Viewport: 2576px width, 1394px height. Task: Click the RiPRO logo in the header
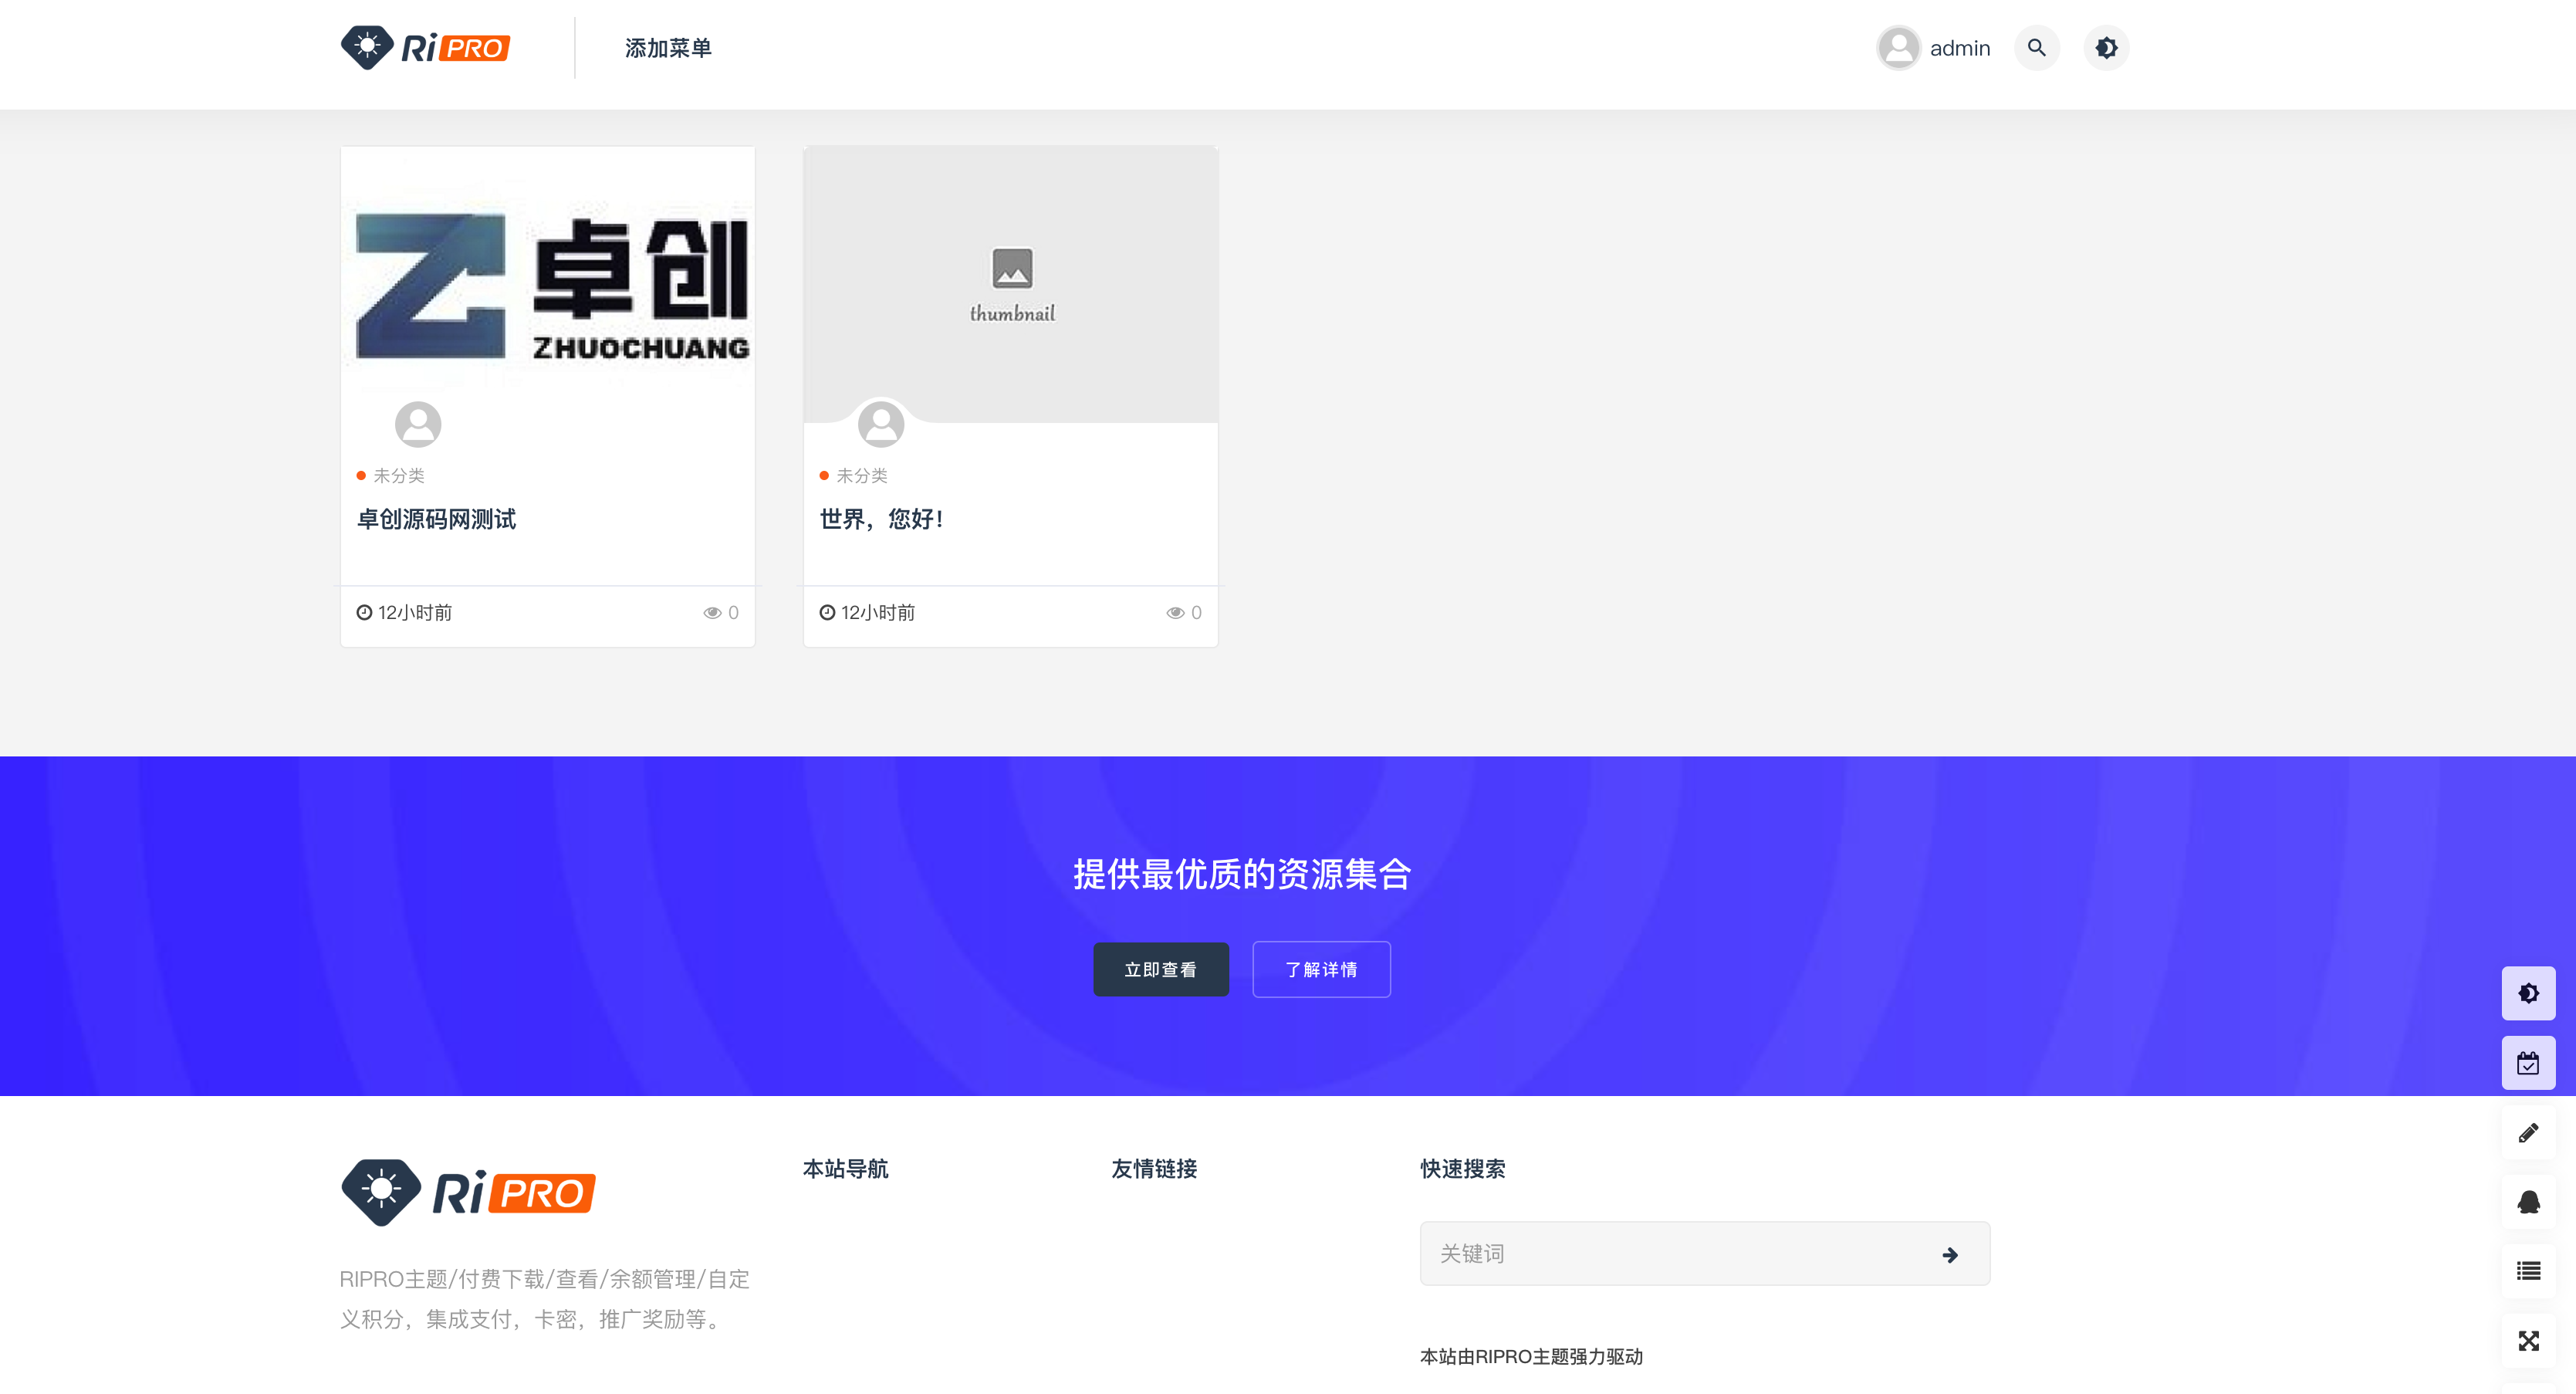pos(425,47)
